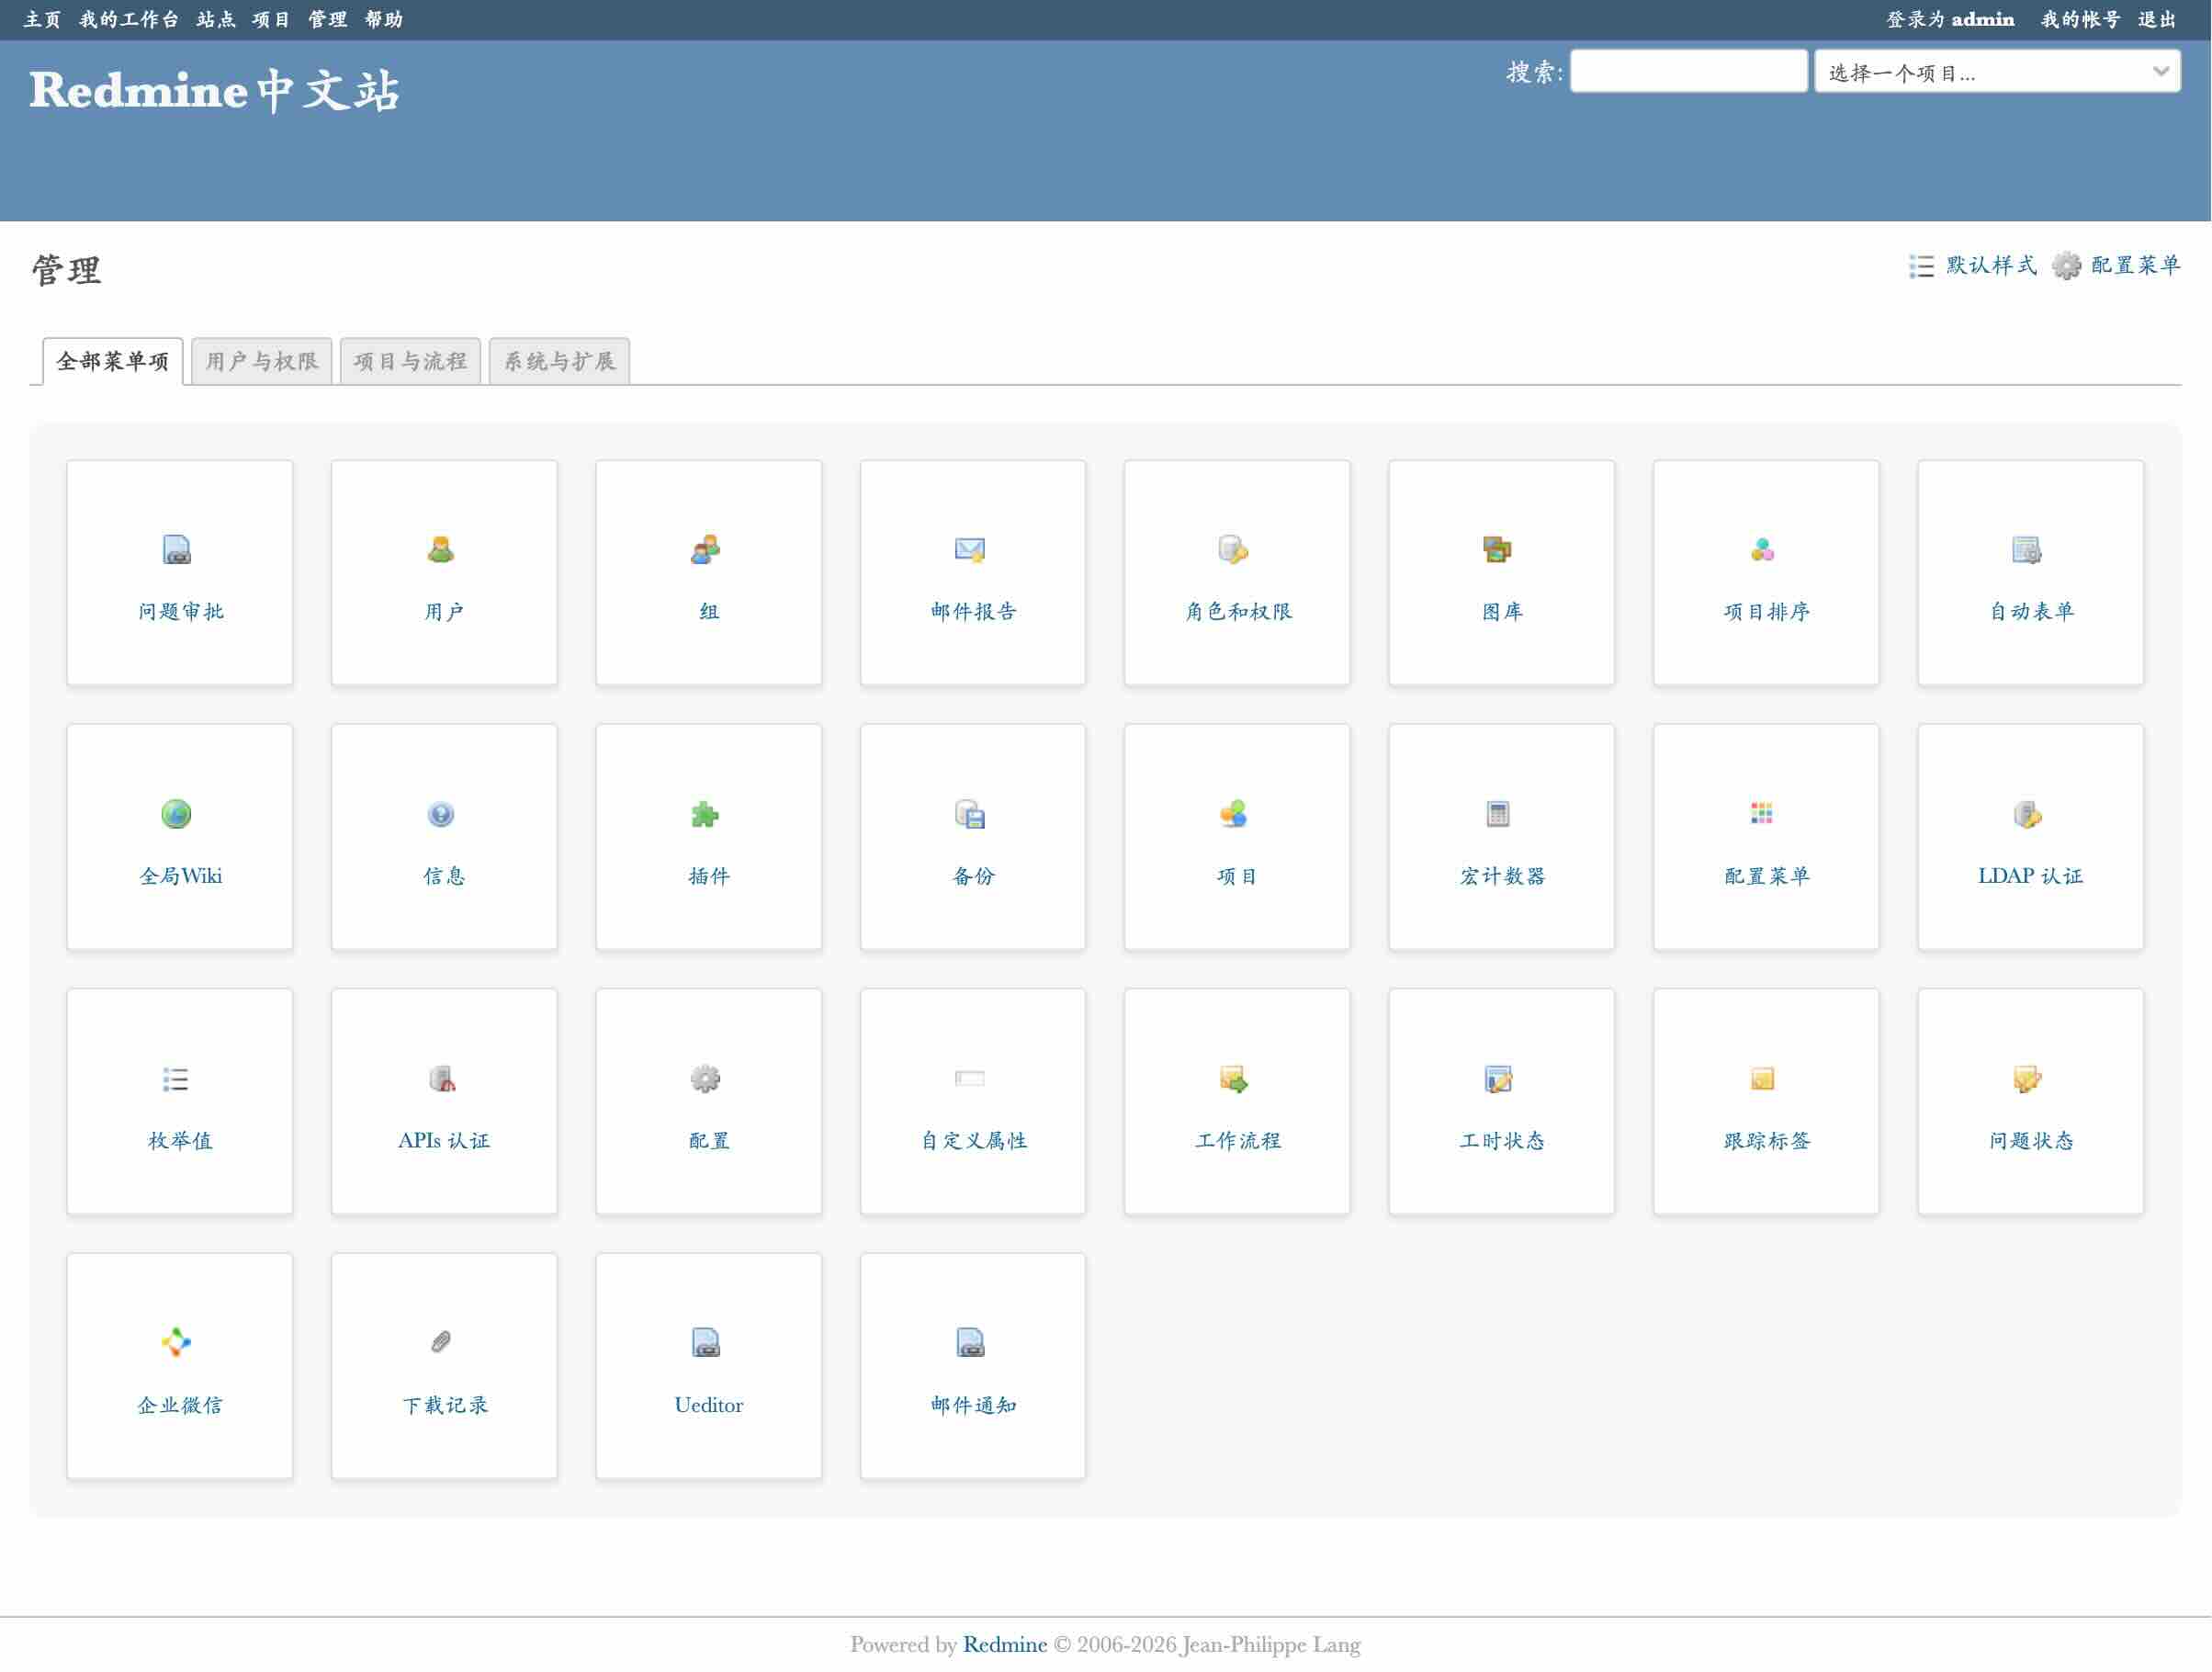Click the 用户 user icon
The height and width of the screenshot is (1672, 2212).
coord(441,550)
